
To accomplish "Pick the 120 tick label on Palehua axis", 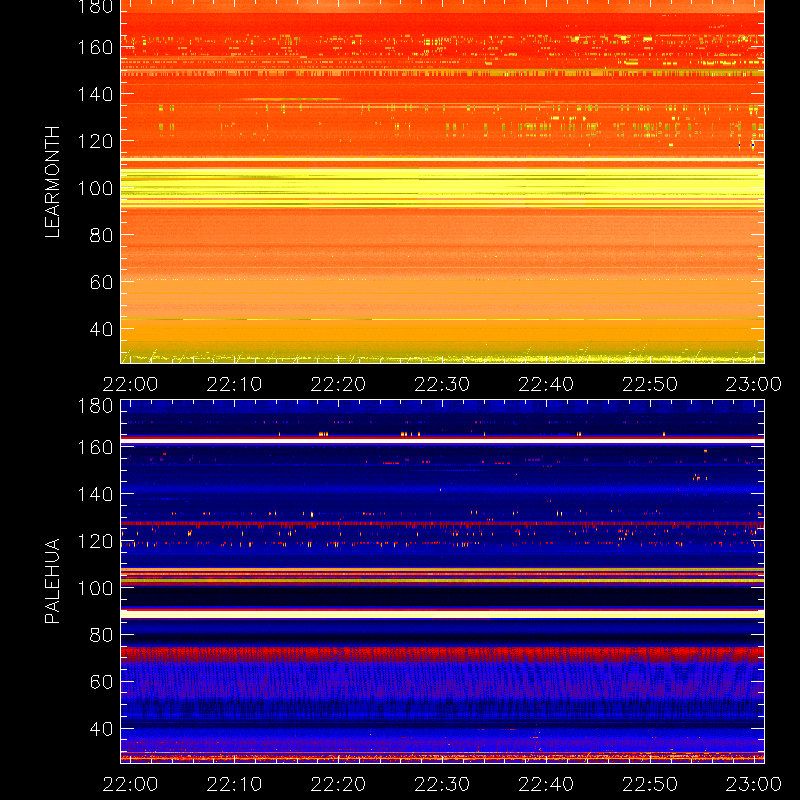I will pyautogui.click(x=95, y=541).
